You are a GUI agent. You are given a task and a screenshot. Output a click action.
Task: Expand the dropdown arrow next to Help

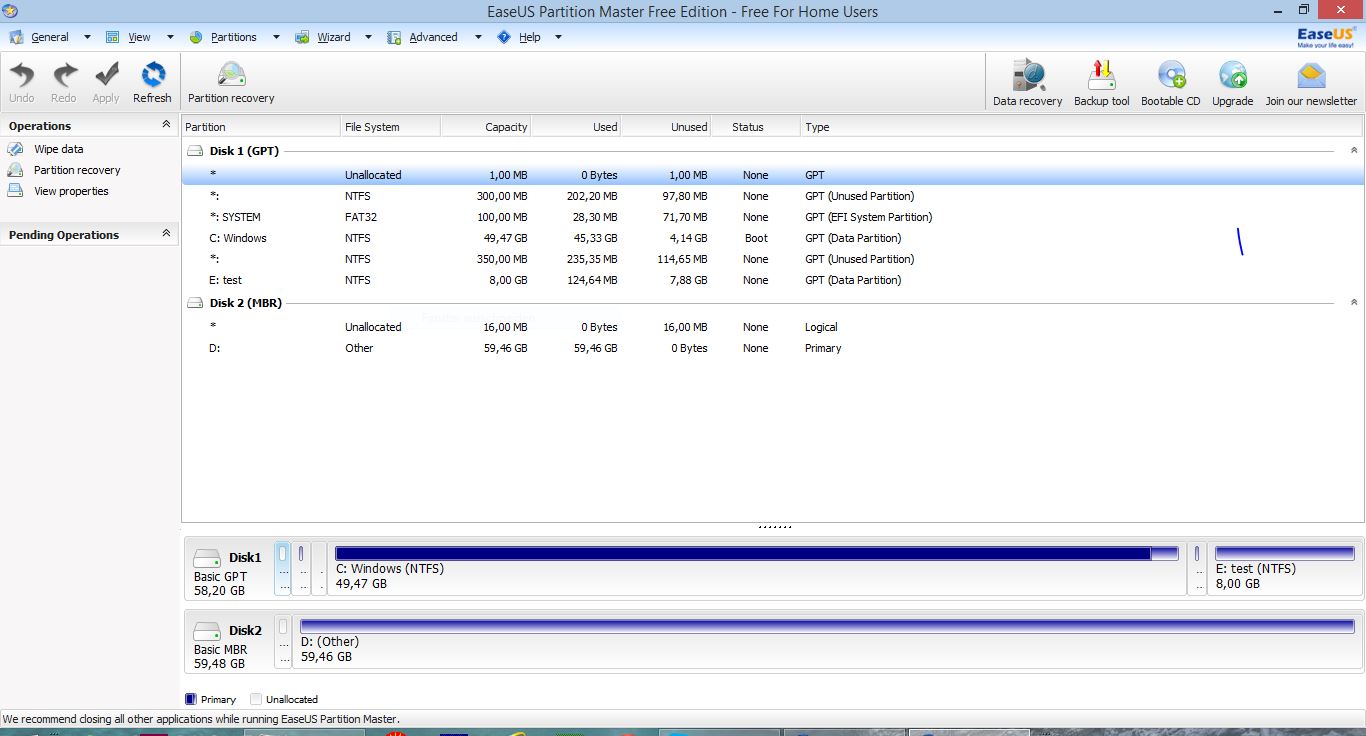[x=558, y=37]
